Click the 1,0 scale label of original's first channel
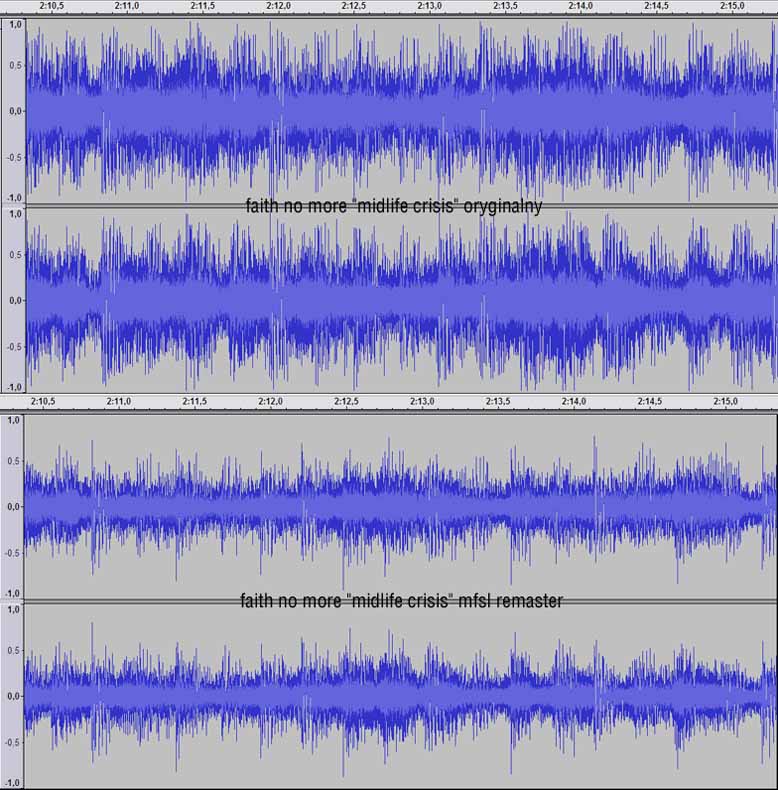The width and height of the screenshot is (778, 790). click(x=16, y=24)
